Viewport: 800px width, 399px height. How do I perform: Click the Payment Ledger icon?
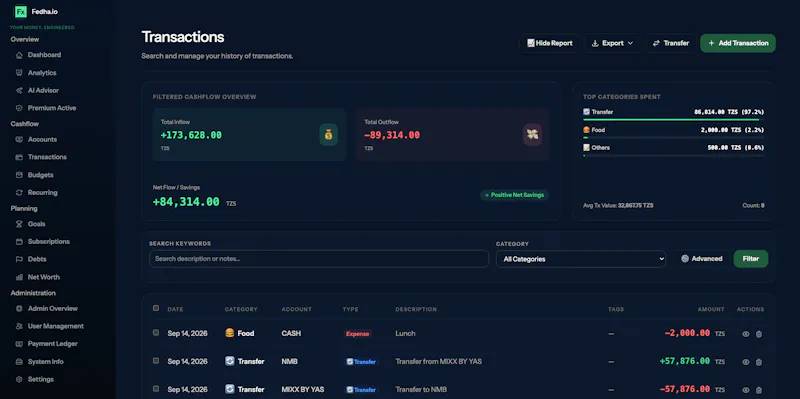19,344
